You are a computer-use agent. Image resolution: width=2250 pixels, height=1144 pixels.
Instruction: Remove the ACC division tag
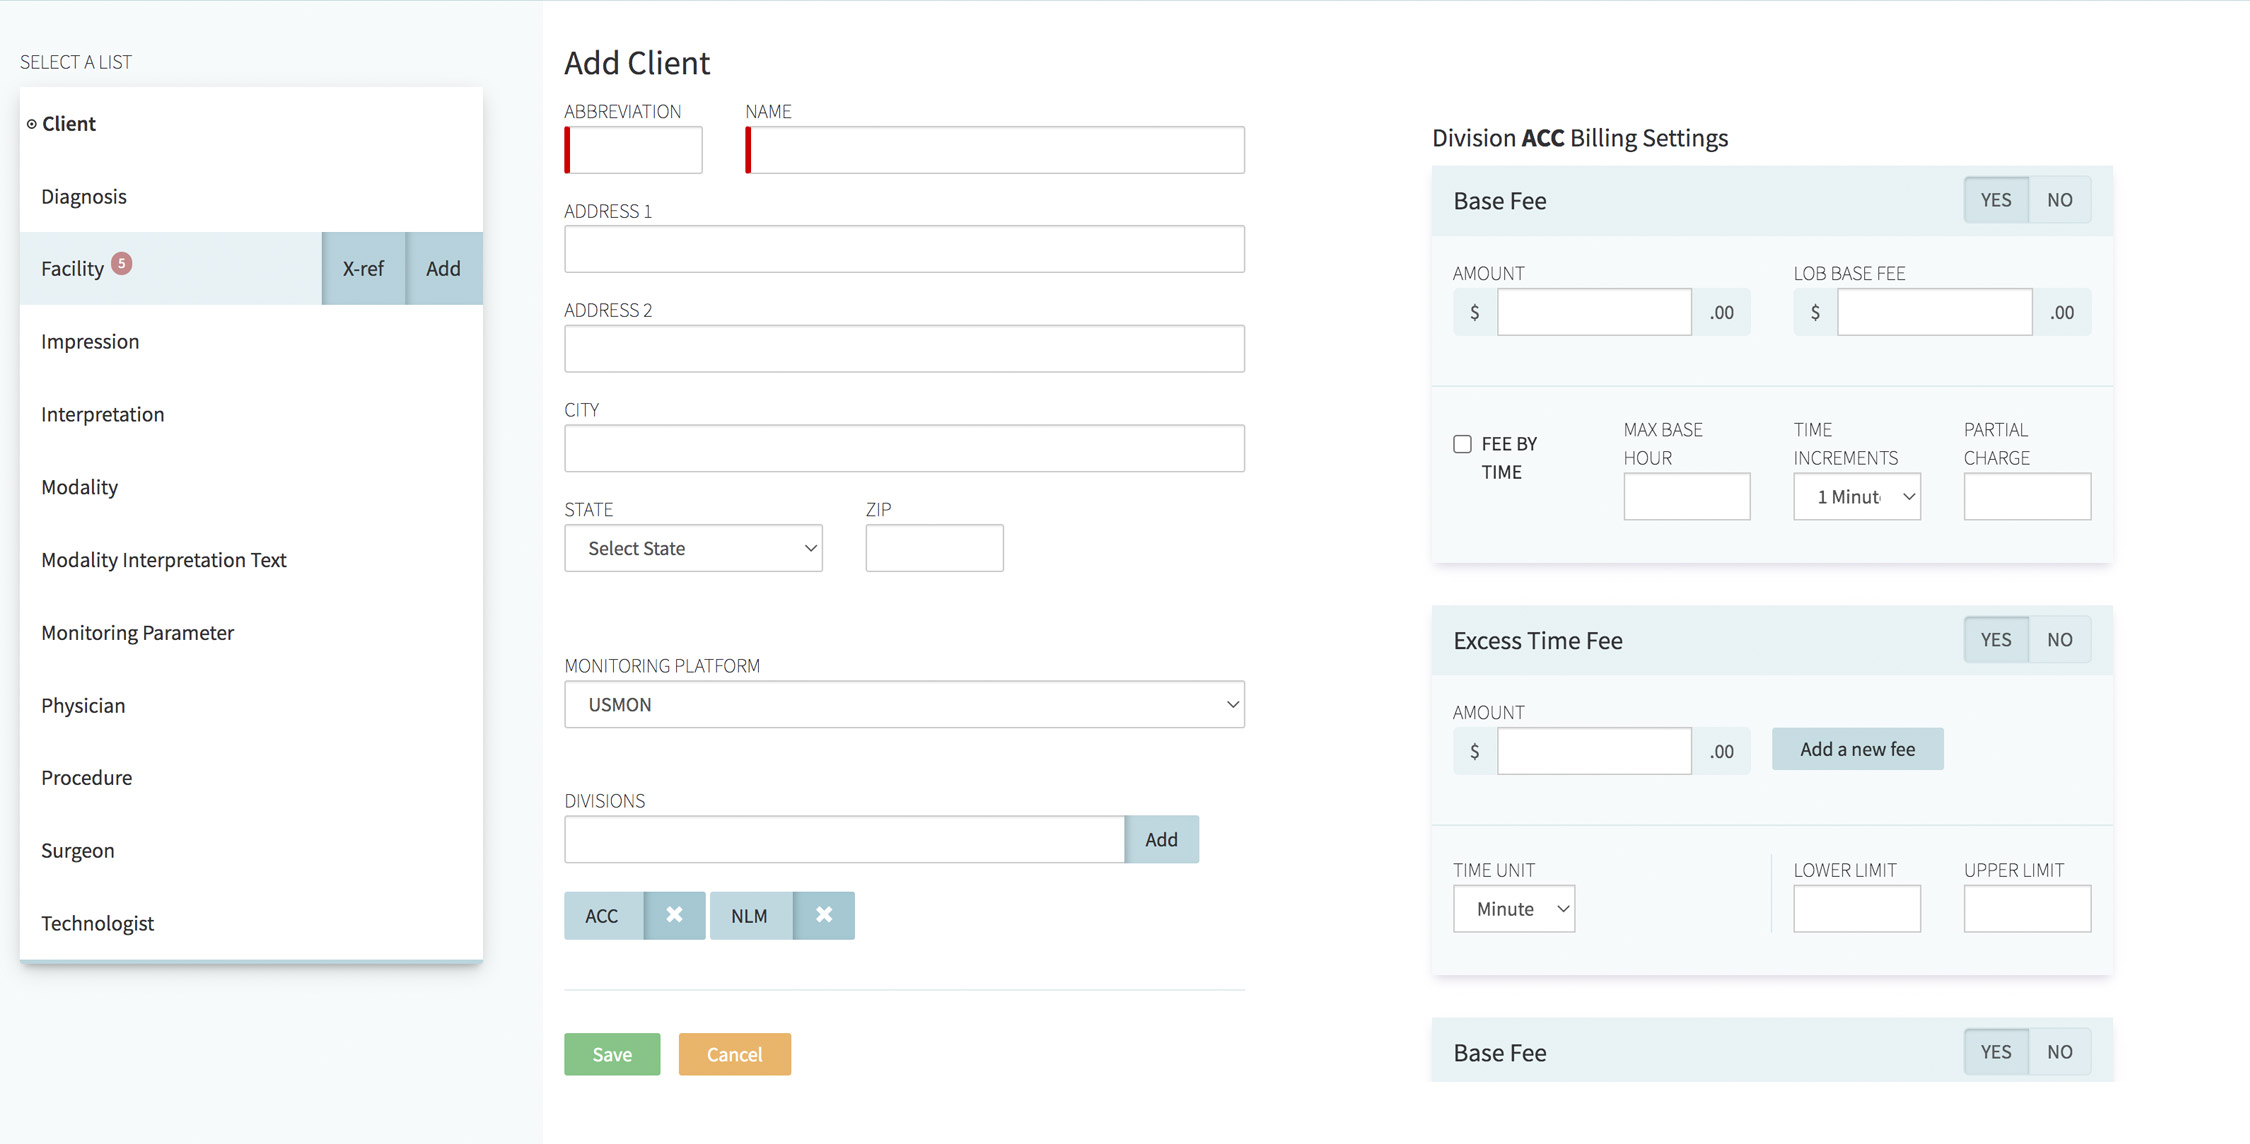[674, 915]
